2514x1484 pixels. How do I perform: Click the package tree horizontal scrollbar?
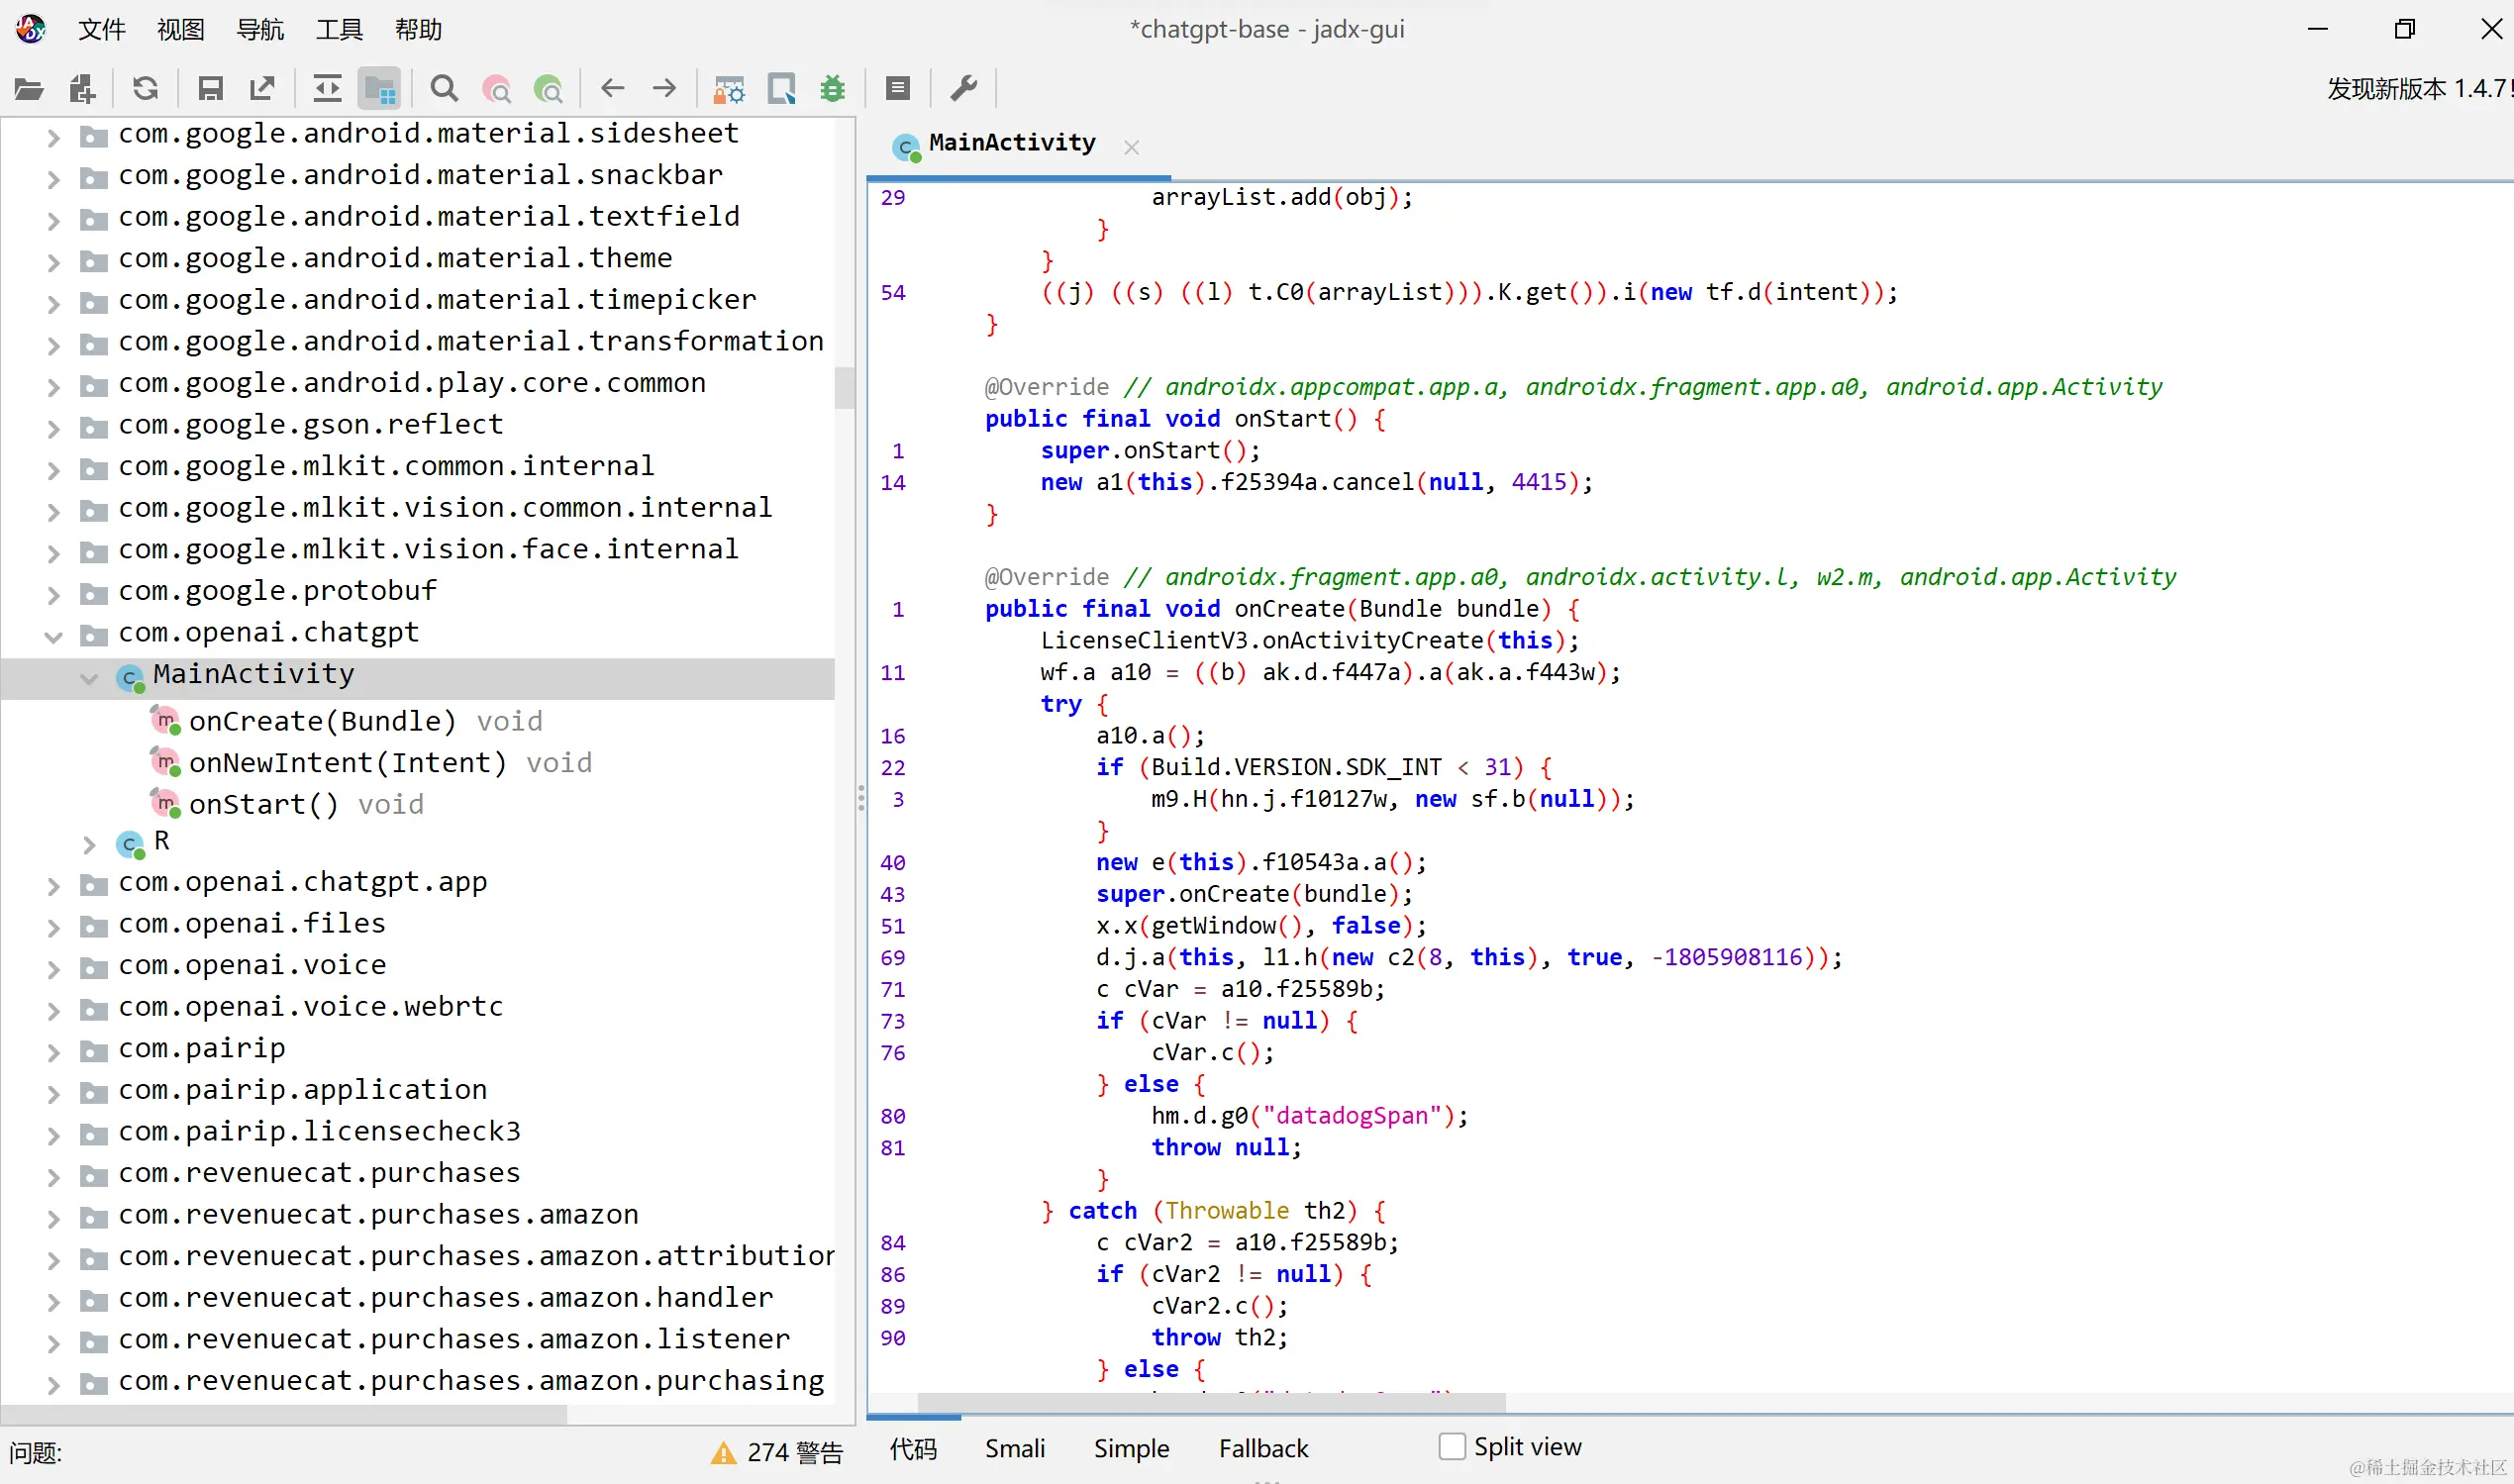click(284, 1414)
